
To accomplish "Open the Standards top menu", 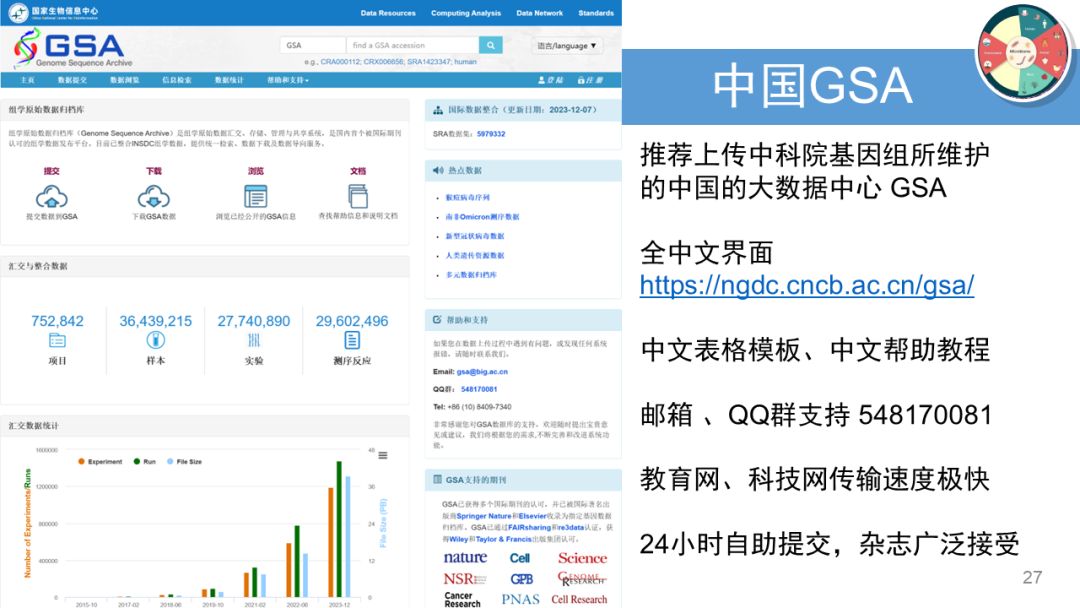I will [x=596, y=13].
